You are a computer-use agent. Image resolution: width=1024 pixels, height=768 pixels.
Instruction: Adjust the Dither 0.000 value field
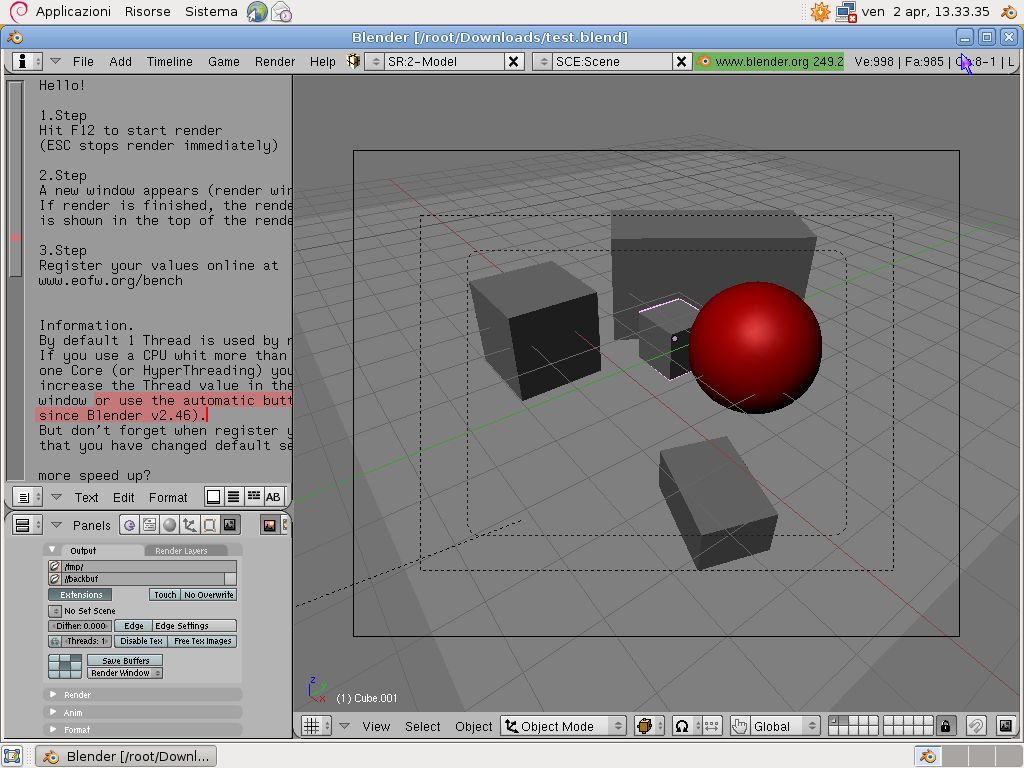pos(80,626)
